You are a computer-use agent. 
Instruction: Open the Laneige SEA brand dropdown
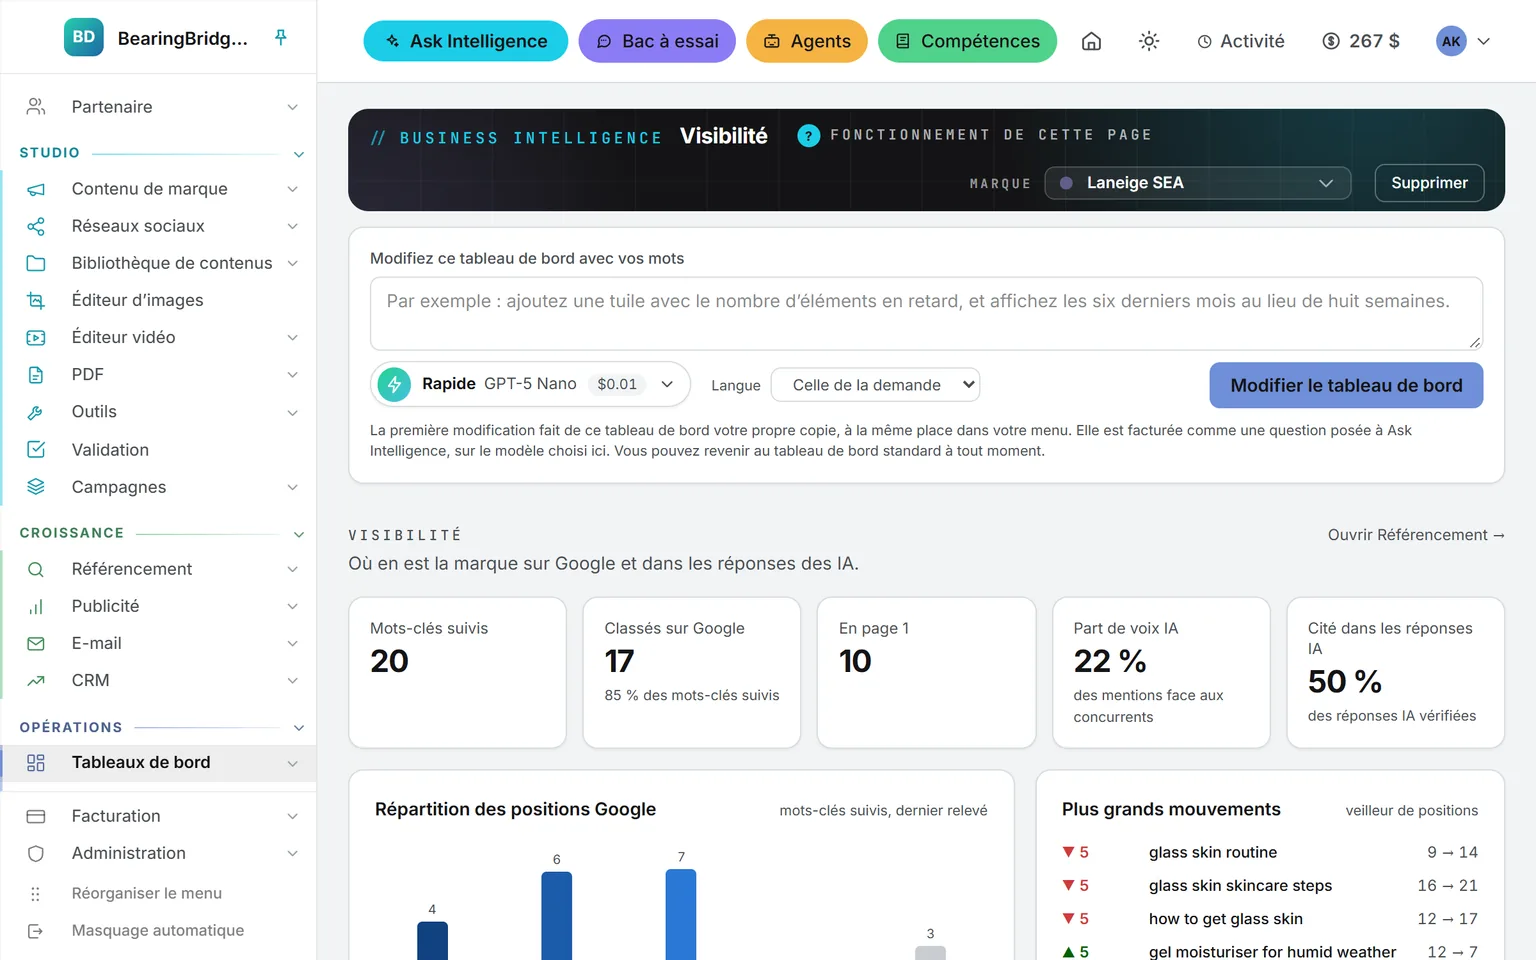1197,183
